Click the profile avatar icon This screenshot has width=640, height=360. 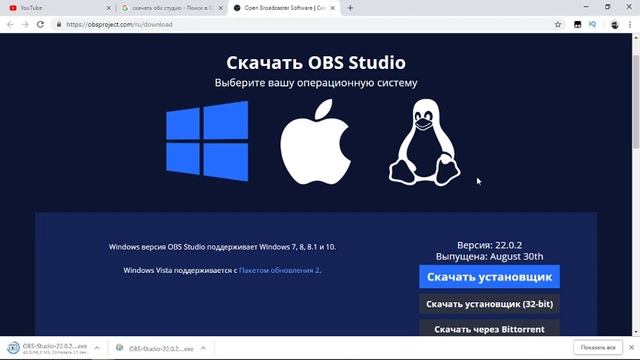pyautogui.click(x=615, y=24)
